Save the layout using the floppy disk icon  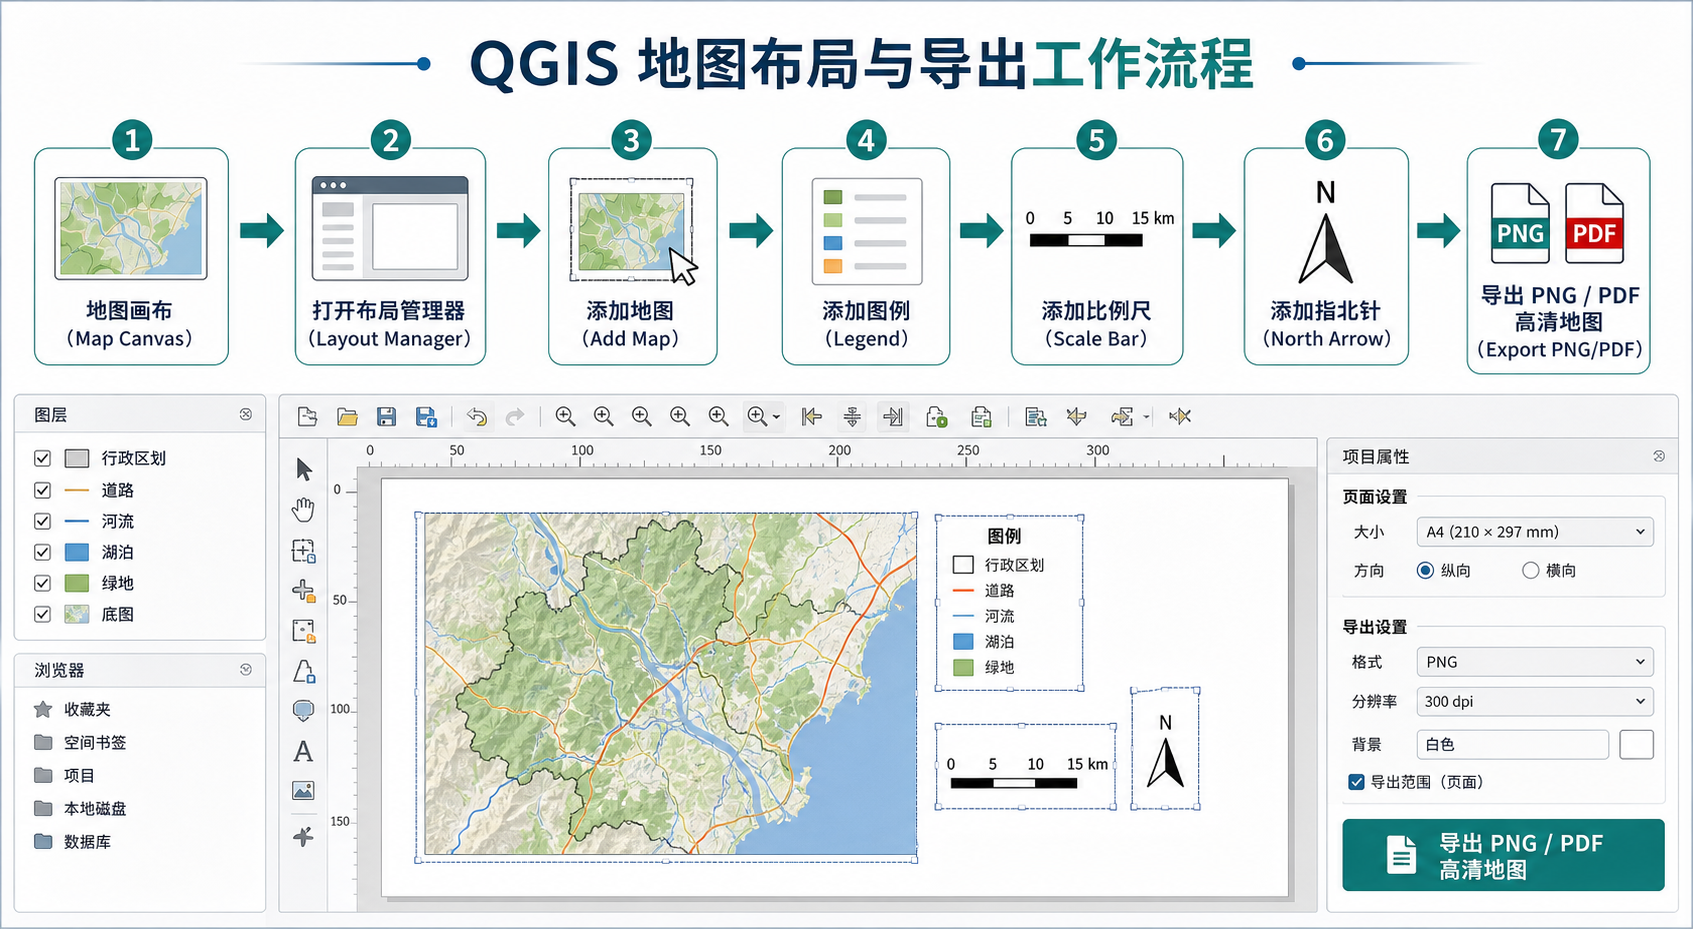(386, 417)
